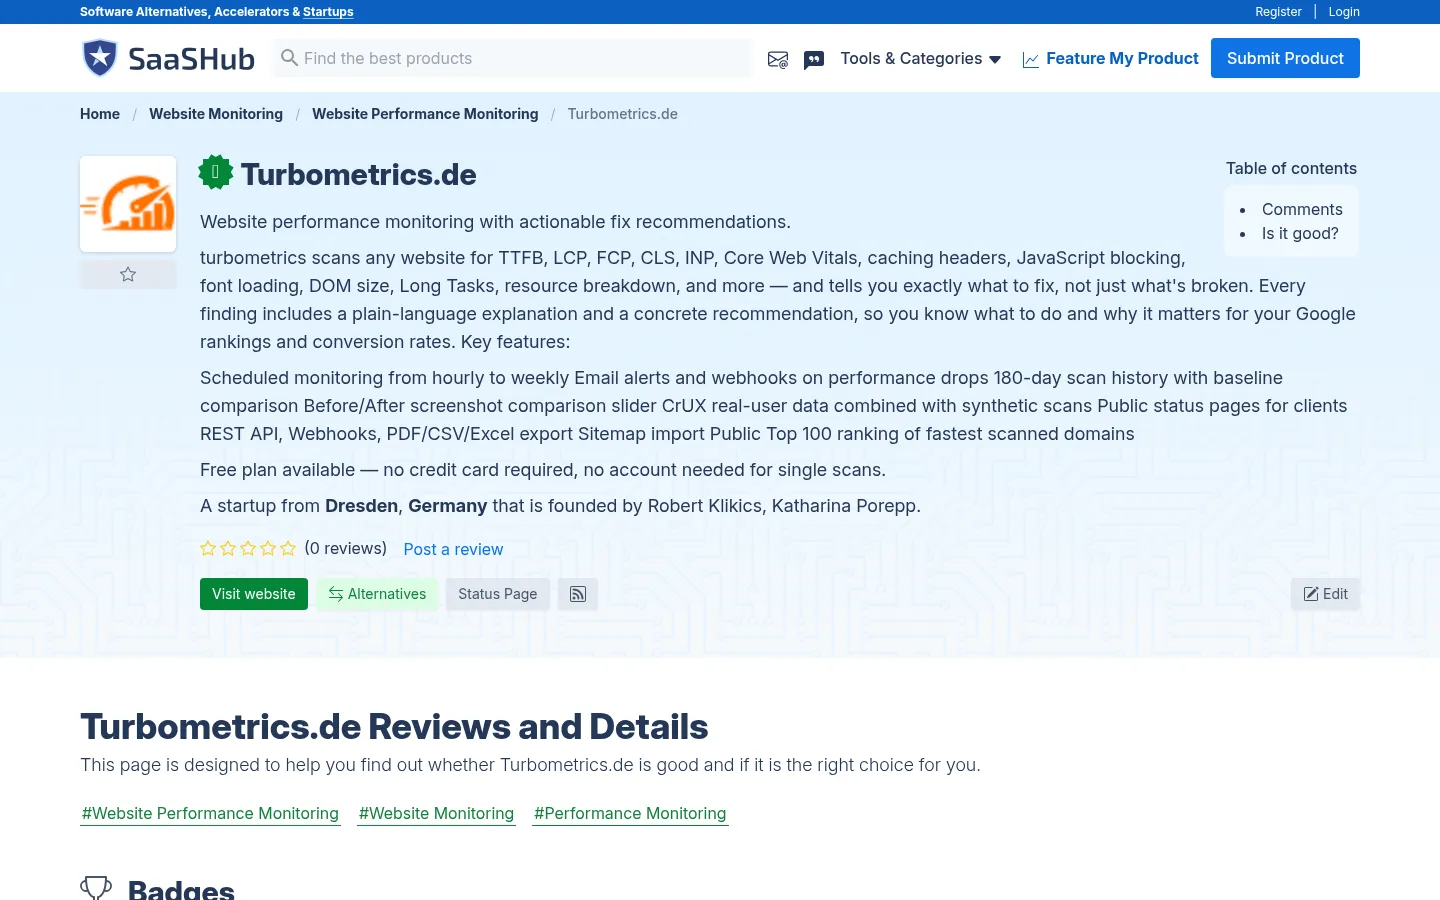Open #Website Monitoring tag
Viewport: 1440px width, 900px height.
pos(436,813)
